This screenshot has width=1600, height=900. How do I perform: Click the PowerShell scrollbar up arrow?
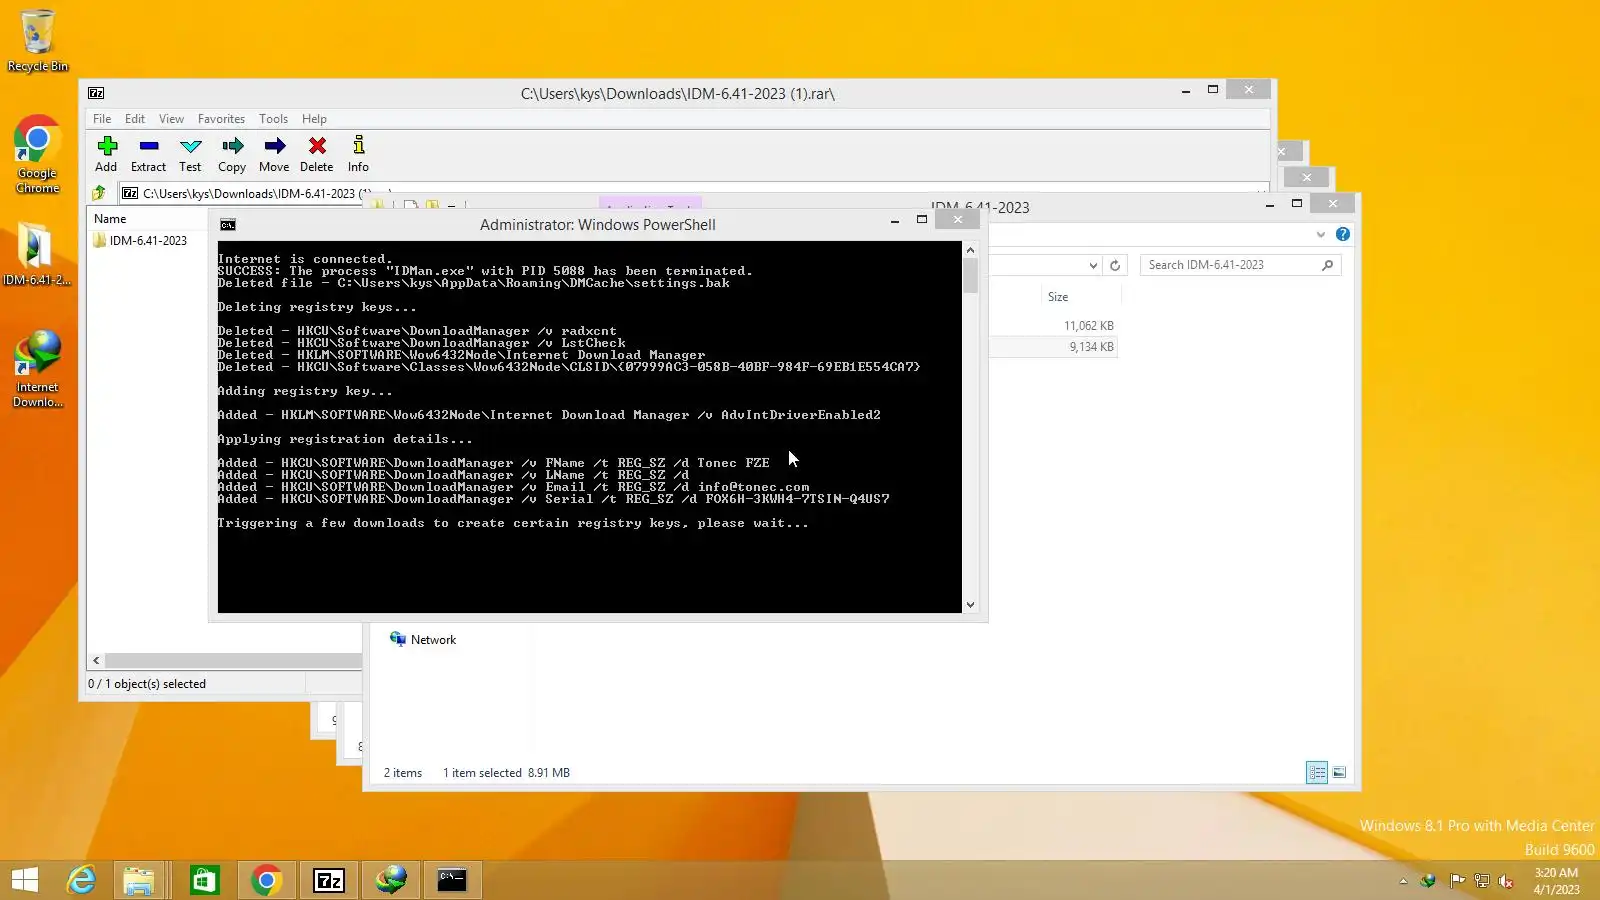[x=970, y=250]
